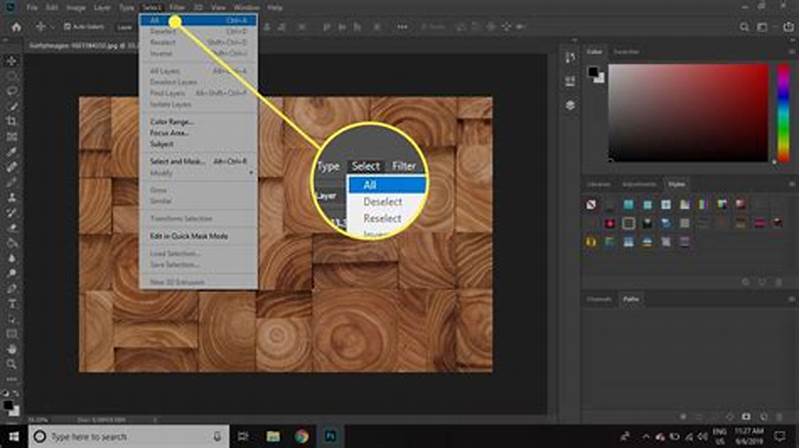Screen dimensions: 800x448
Task: Open the Color panel flyout menu
Action: [791, 52]
